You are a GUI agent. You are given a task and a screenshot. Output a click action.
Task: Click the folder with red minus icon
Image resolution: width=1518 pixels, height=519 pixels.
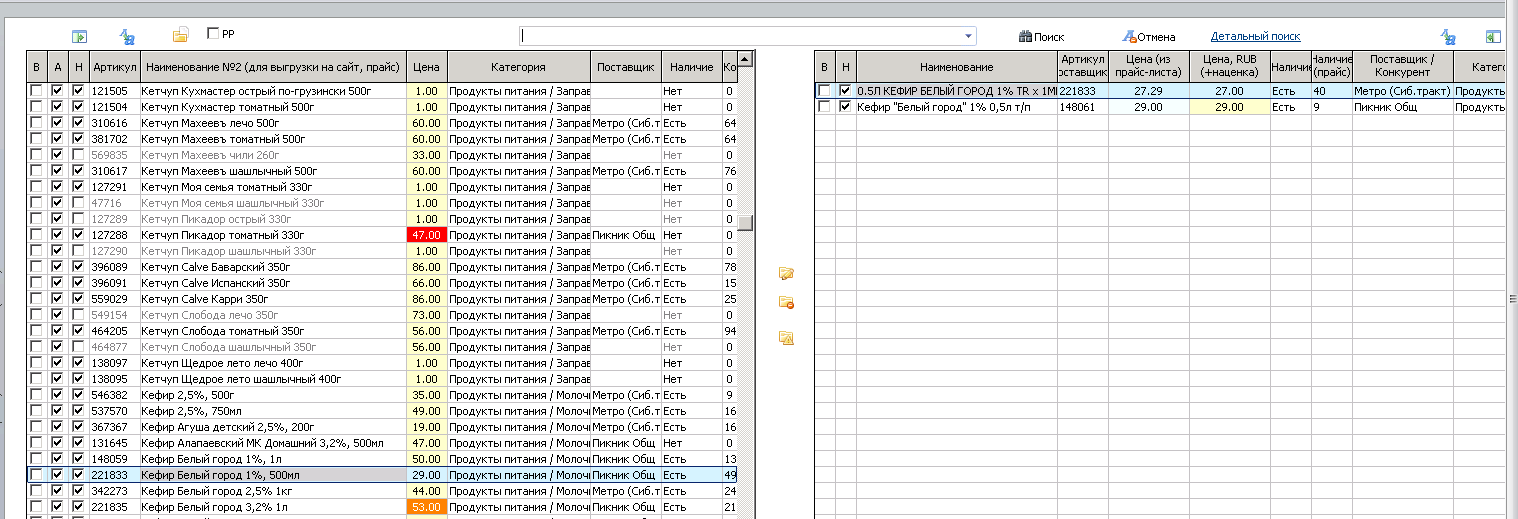tap(786, 303)
